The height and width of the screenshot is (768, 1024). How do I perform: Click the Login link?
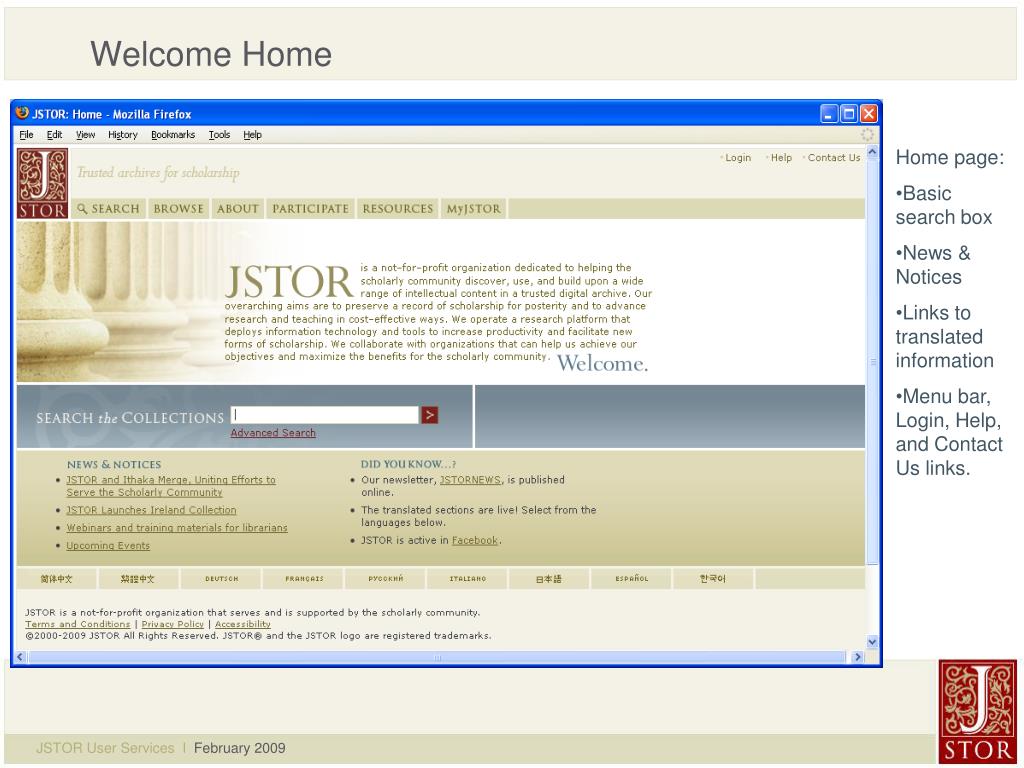738,158
